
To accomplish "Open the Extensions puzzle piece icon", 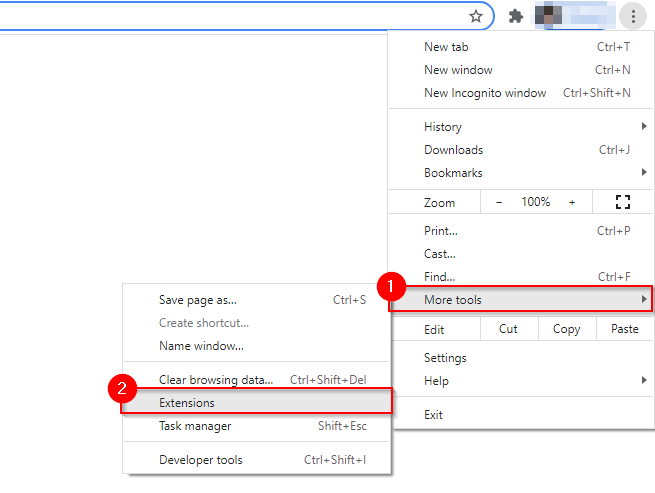I will pyautogui.click(x=516, y=16).
